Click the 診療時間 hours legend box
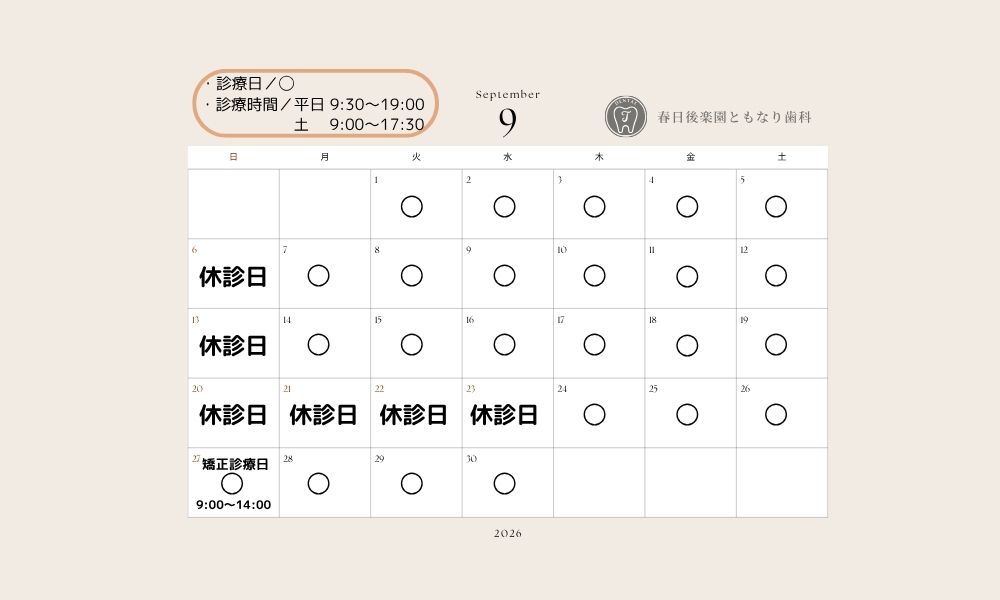The height and width of the screenshot is (600, 1000). [x=315, y=103]
